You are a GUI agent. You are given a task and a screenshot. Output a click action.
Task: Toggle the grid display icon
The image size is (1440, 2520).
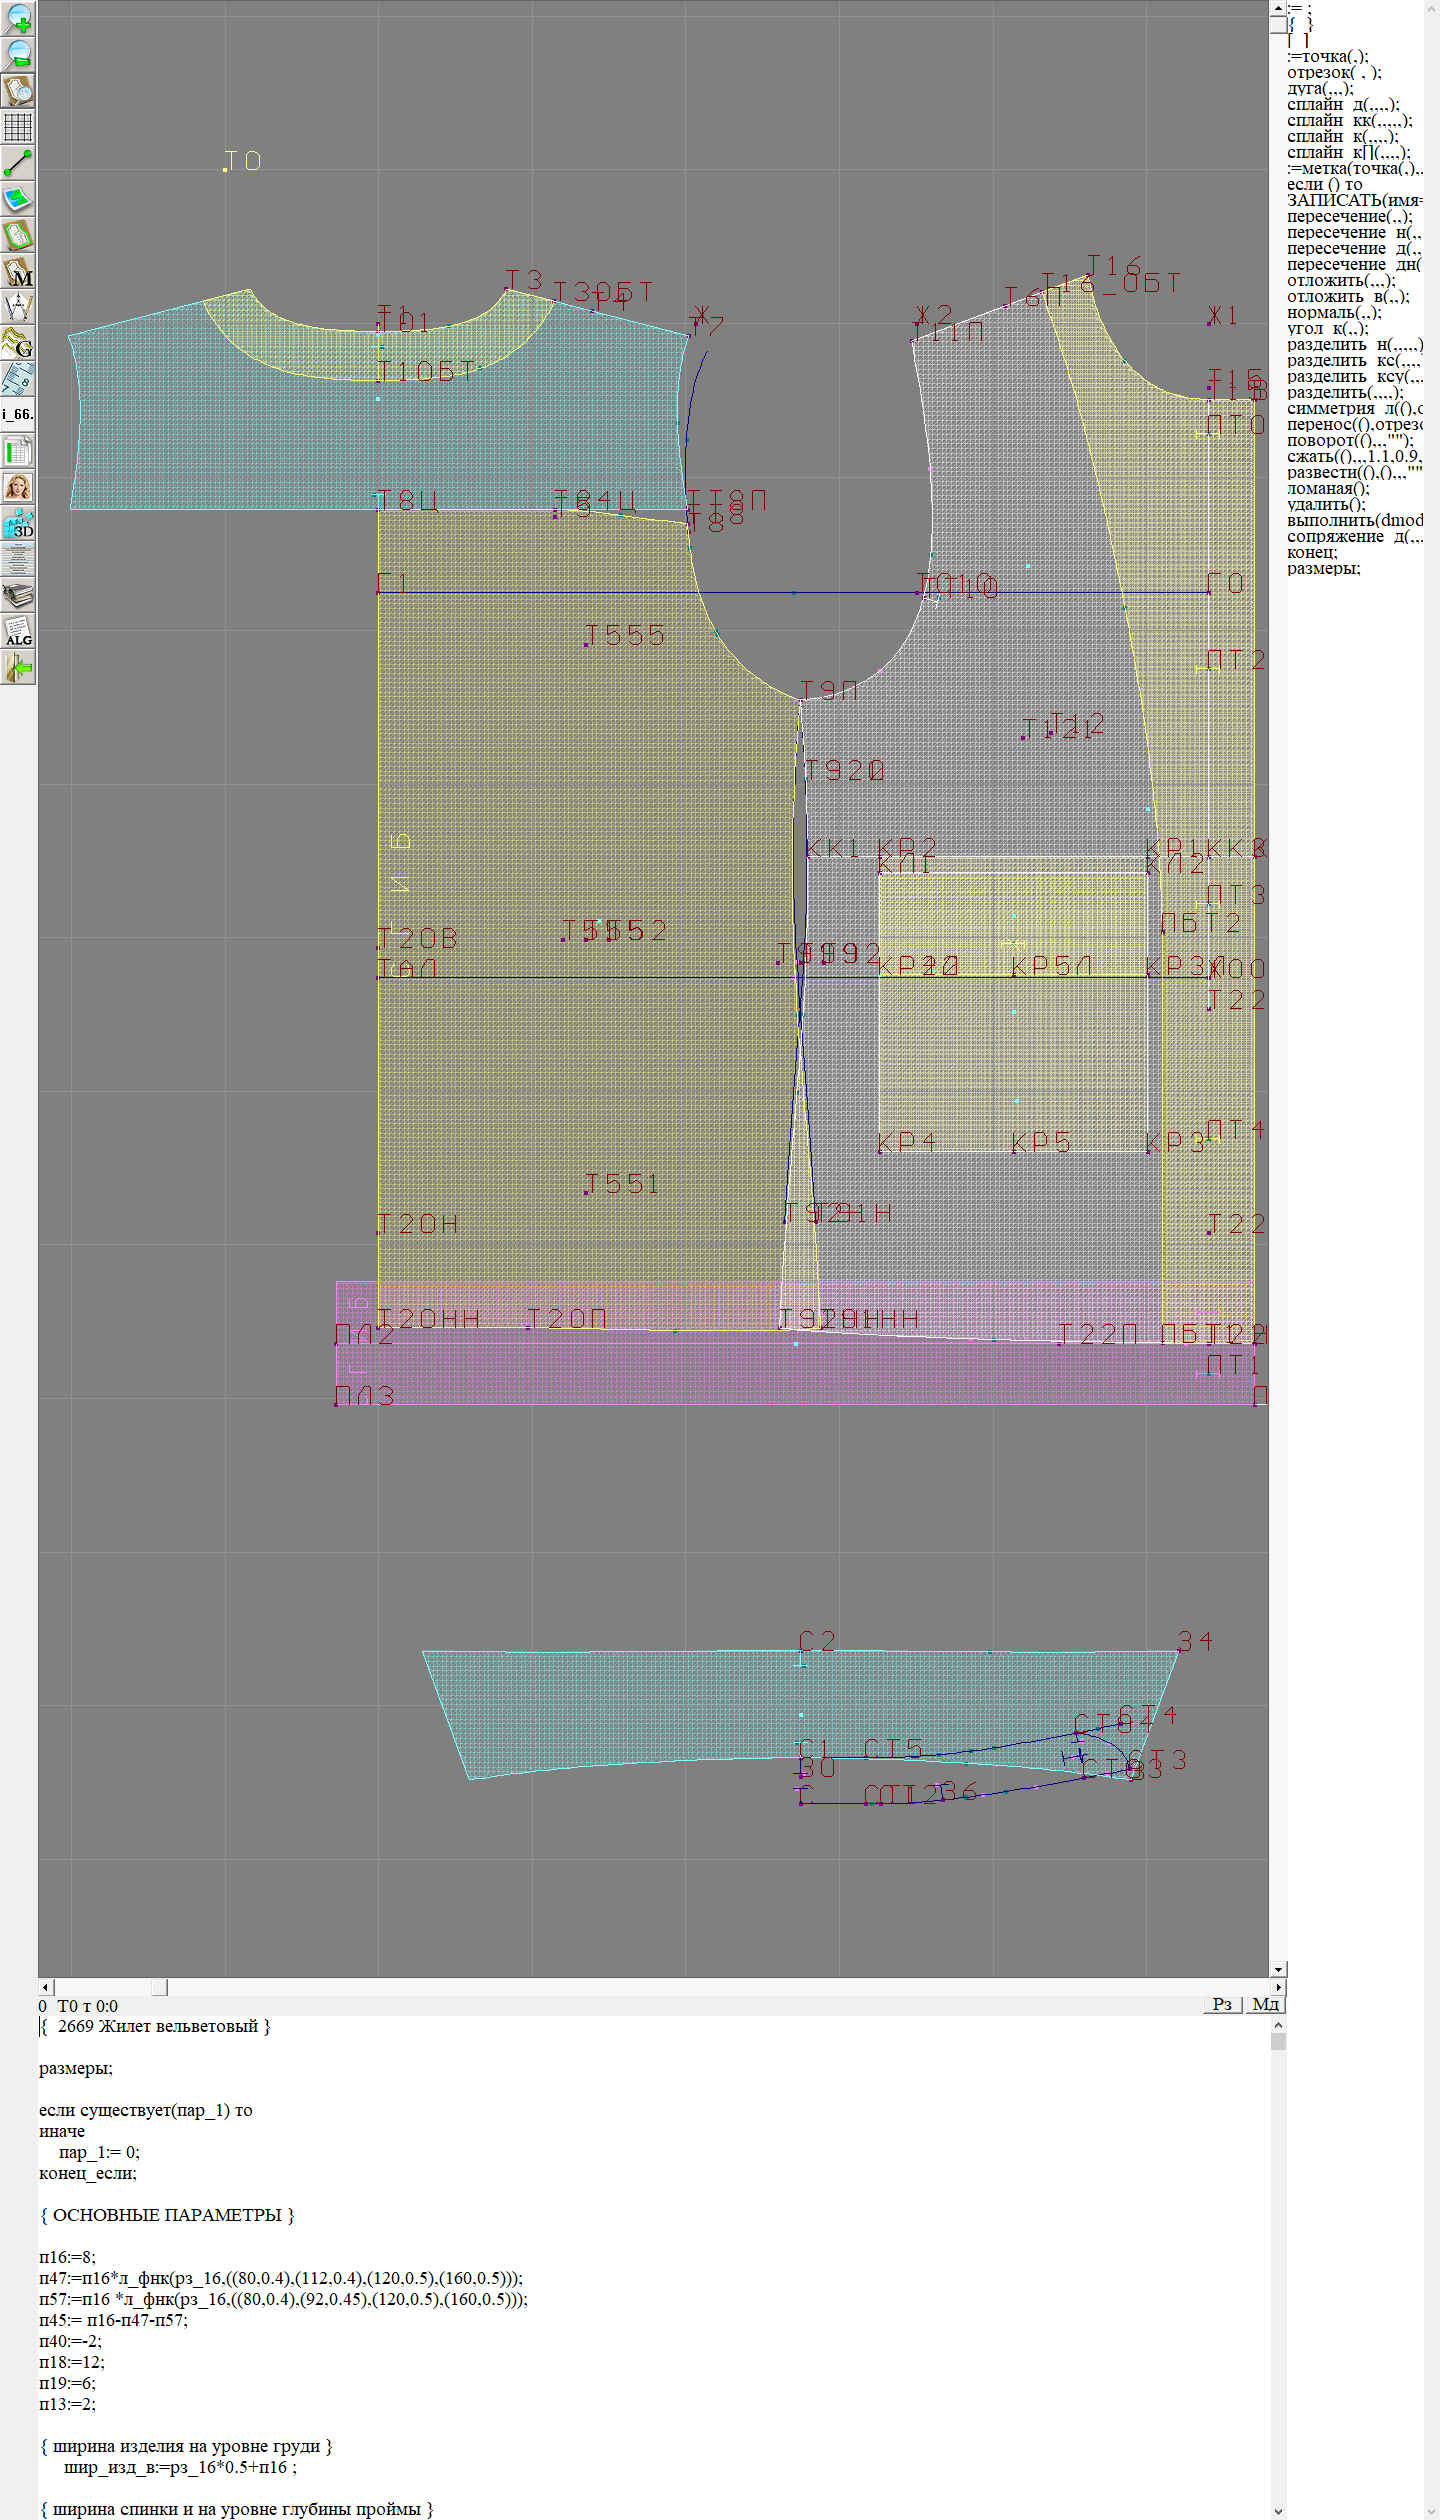[18, 127]
